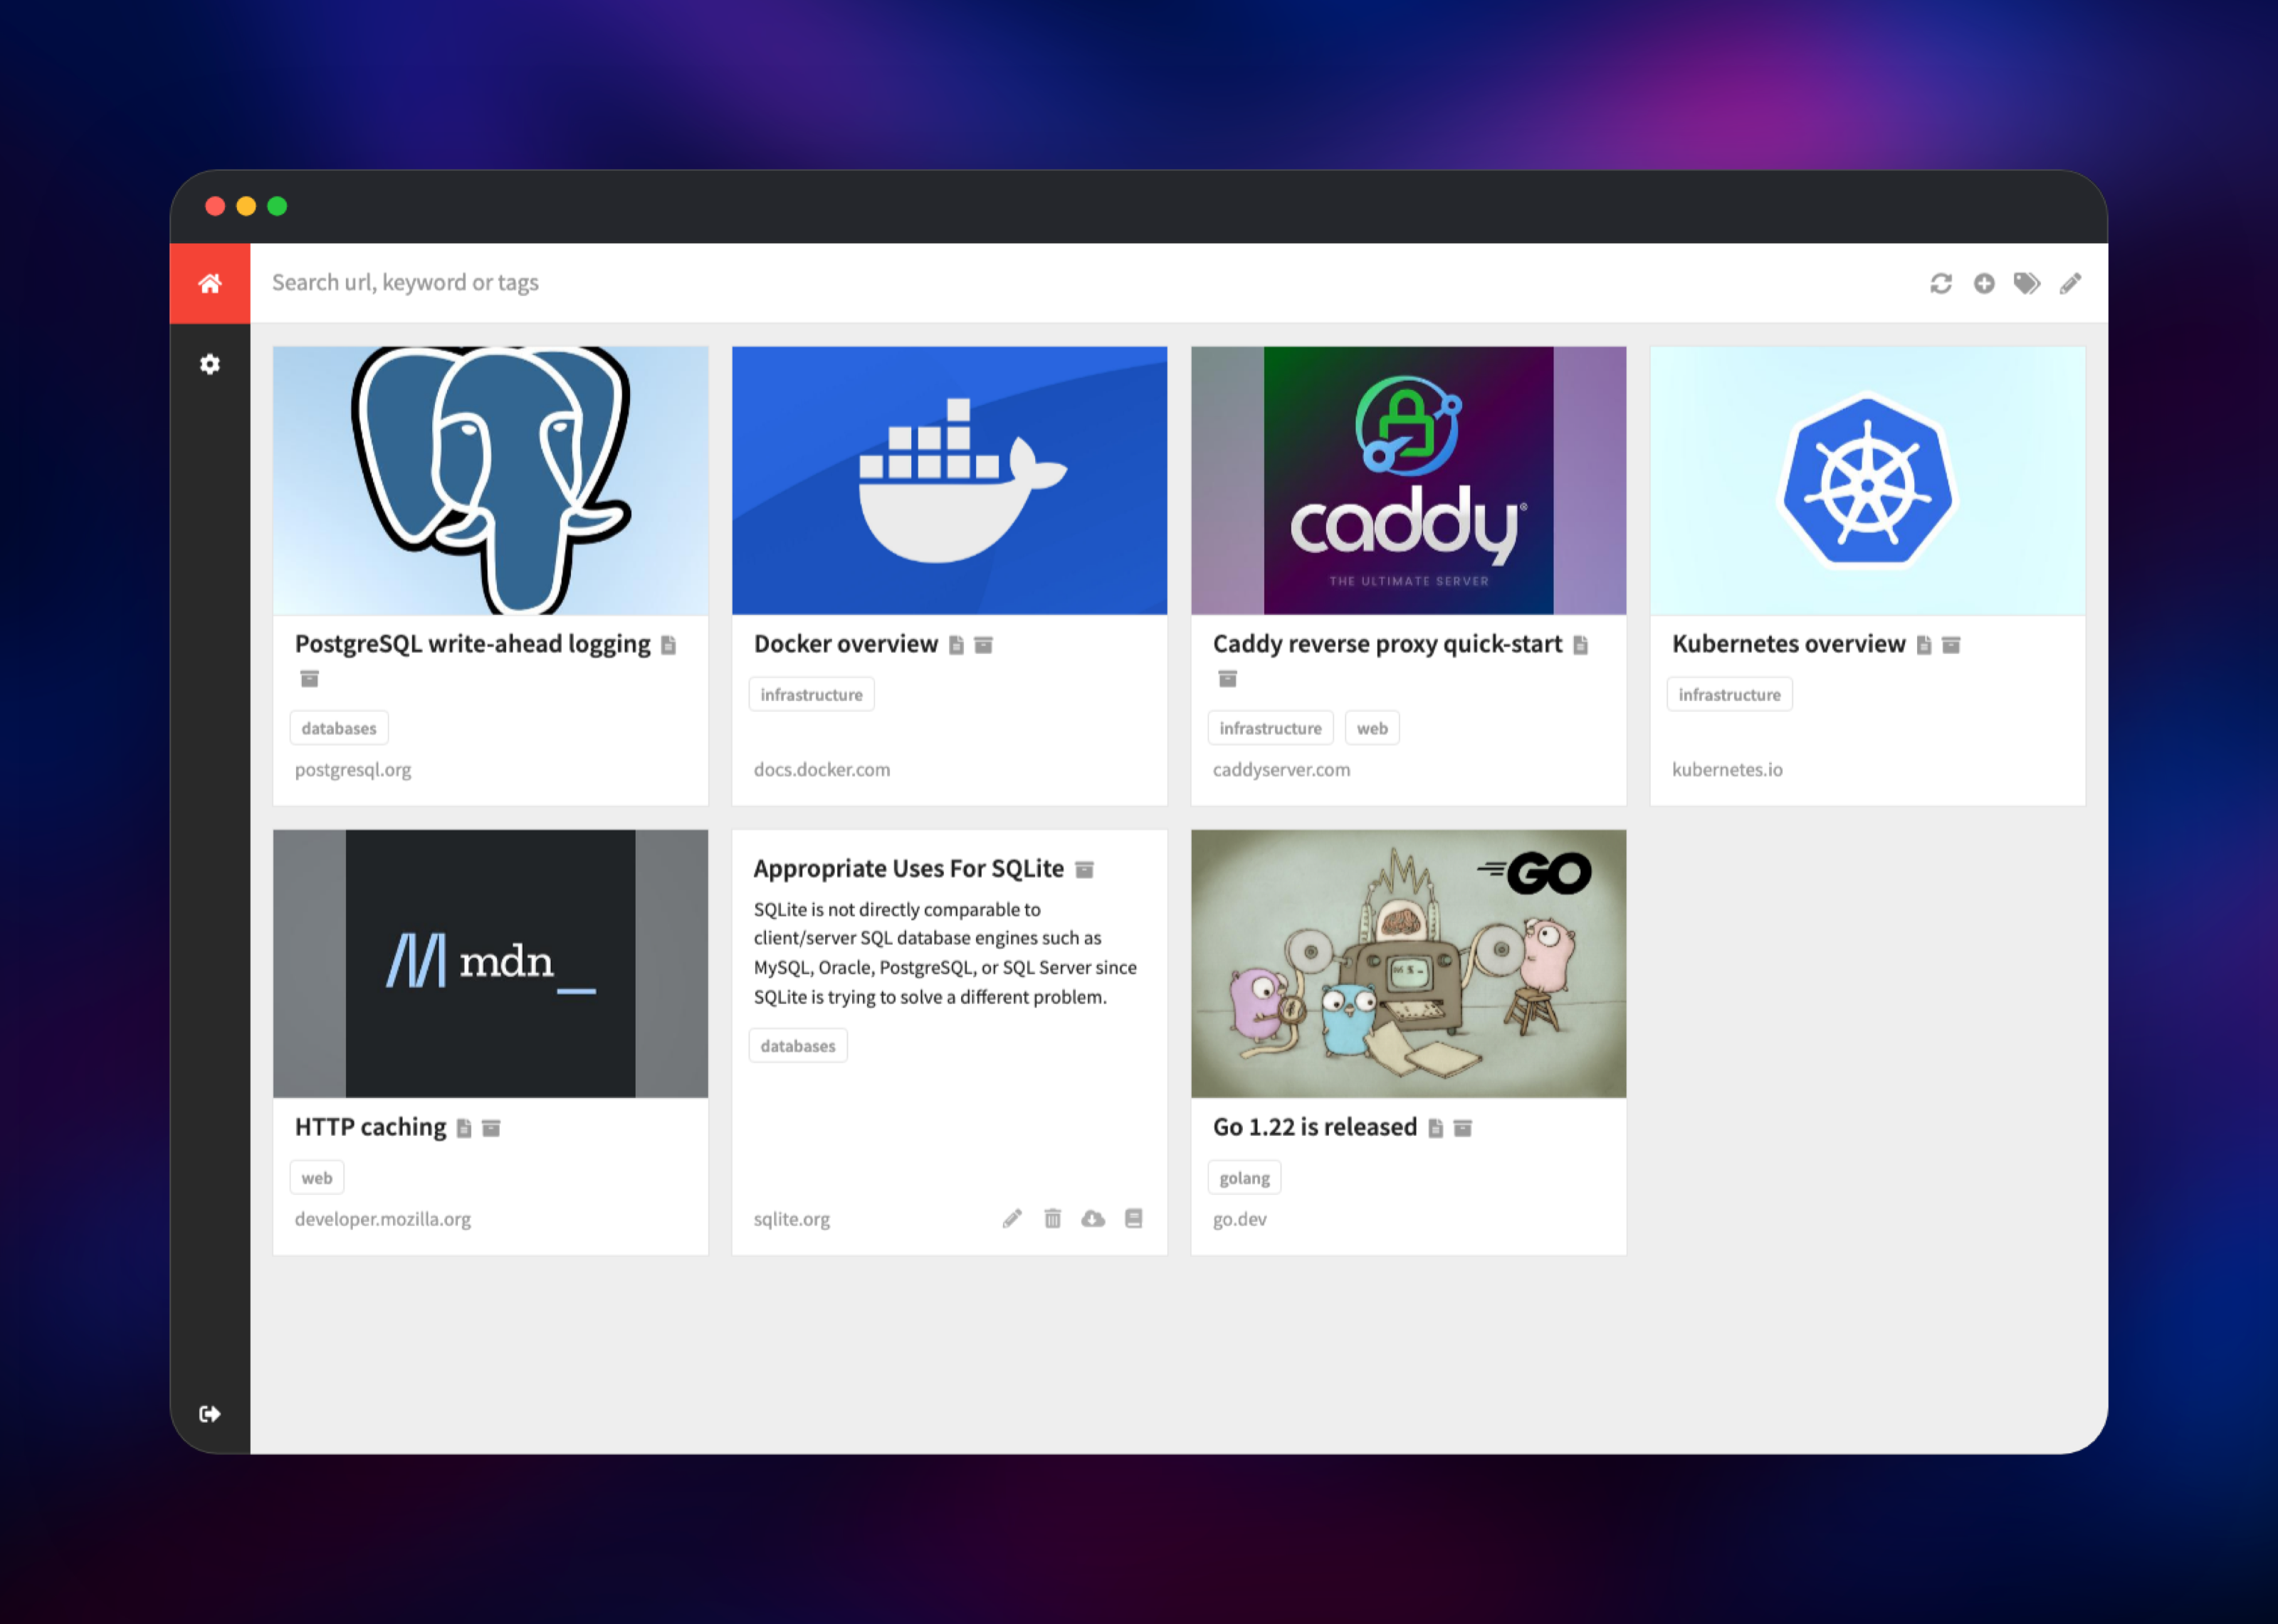Open the Kubernetes wheel thumbnail
This screenshot has width=2278, height=1624.
click(1867, 480)
